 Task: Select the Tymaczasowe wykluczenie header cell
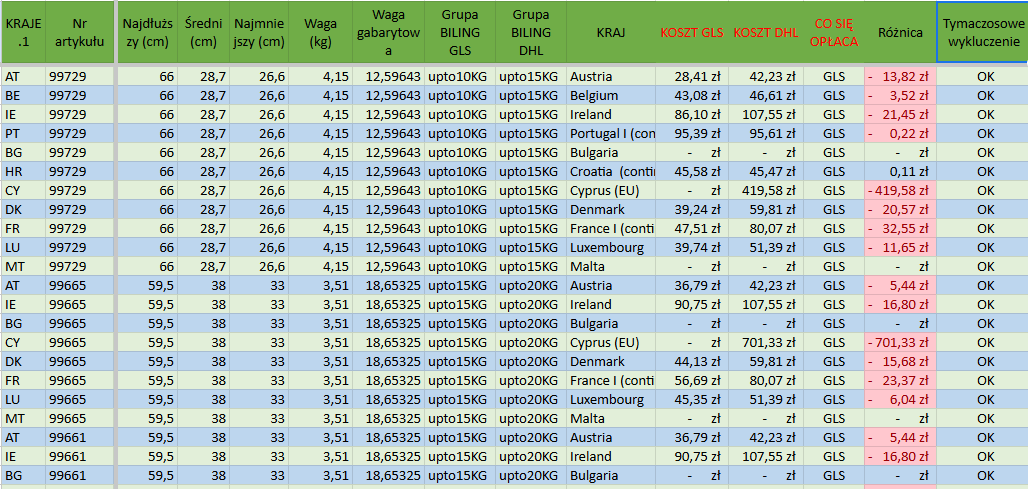click(983, 32)
